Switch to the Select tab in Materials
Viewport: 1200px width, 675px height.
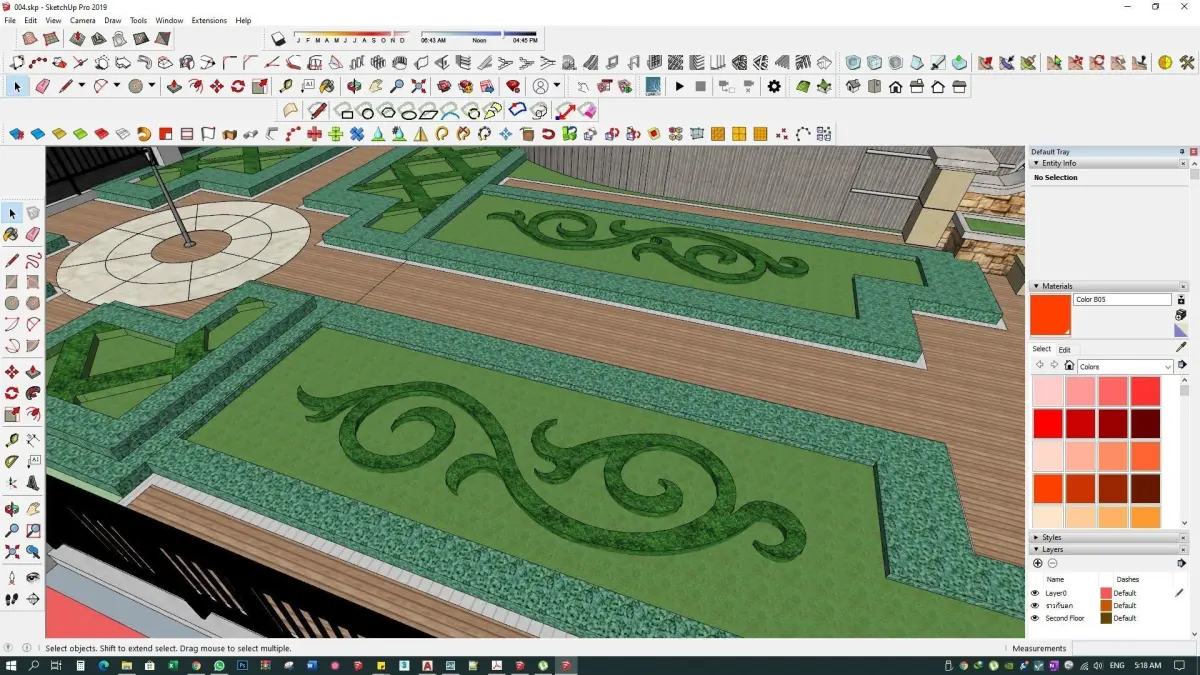(1042, 349)
